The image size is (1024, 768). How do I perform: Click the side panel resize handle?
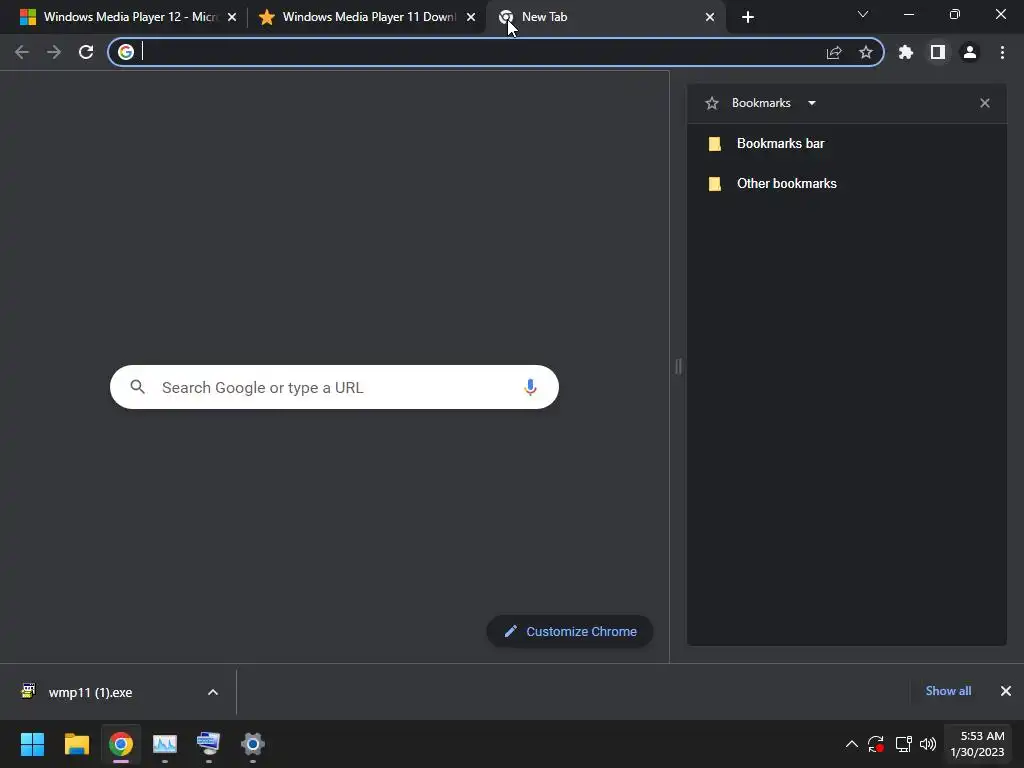(679, 366)
